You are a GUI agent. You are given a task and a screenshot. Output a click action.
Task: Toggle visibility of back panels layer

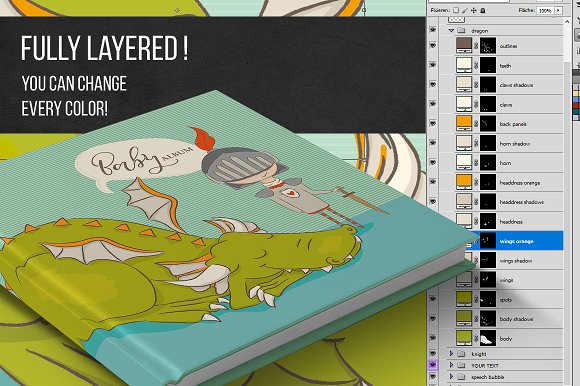coord(432,123)
